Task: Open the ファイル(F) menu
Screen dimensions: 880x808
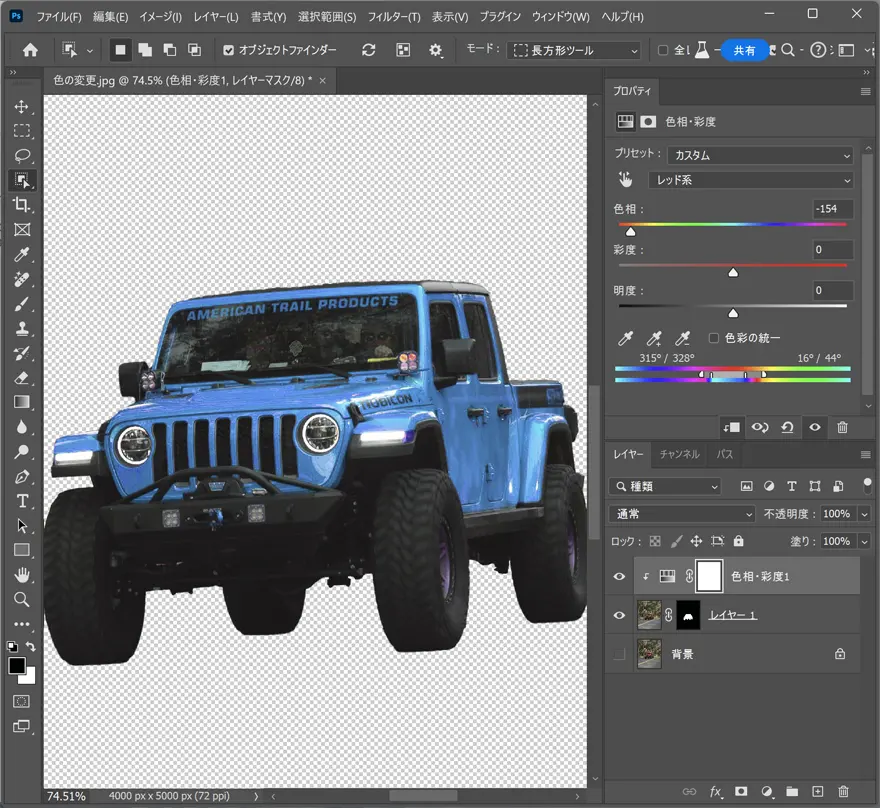Action: [59, 17]
